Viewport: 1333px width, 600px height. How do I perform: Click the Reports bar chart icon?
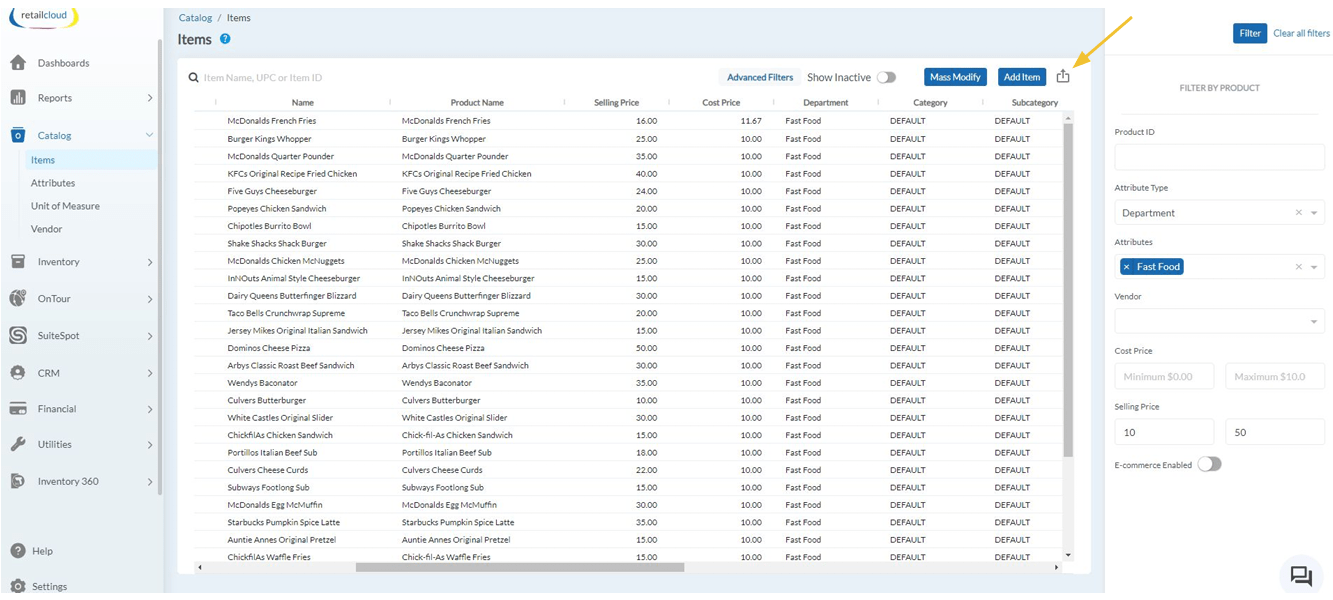[18, 98]
